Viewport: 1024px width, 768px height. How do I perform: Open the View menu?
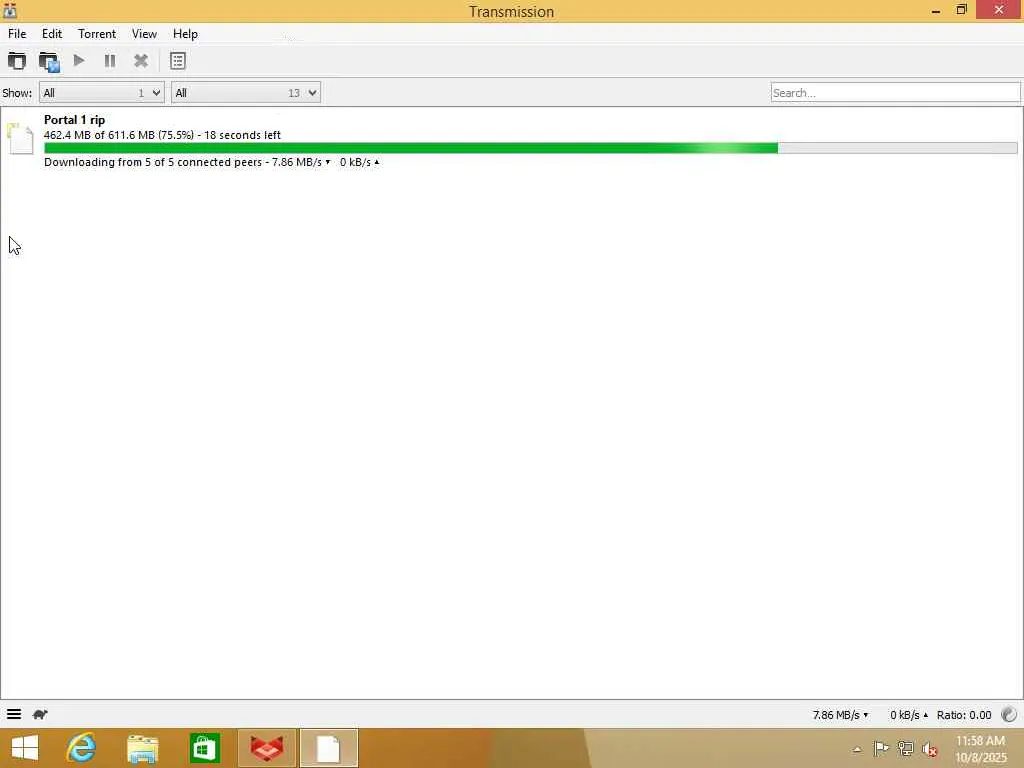(x=144, y=34)
